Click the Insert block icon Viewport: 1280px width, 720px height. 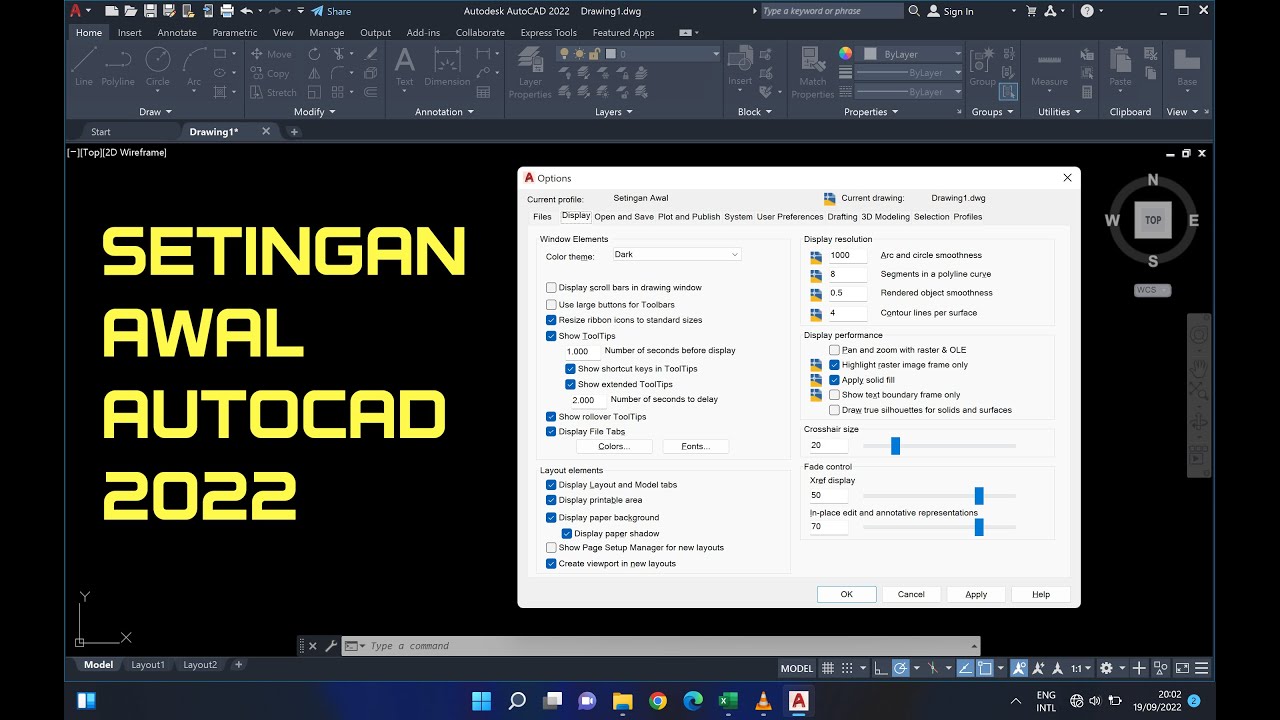740,67
